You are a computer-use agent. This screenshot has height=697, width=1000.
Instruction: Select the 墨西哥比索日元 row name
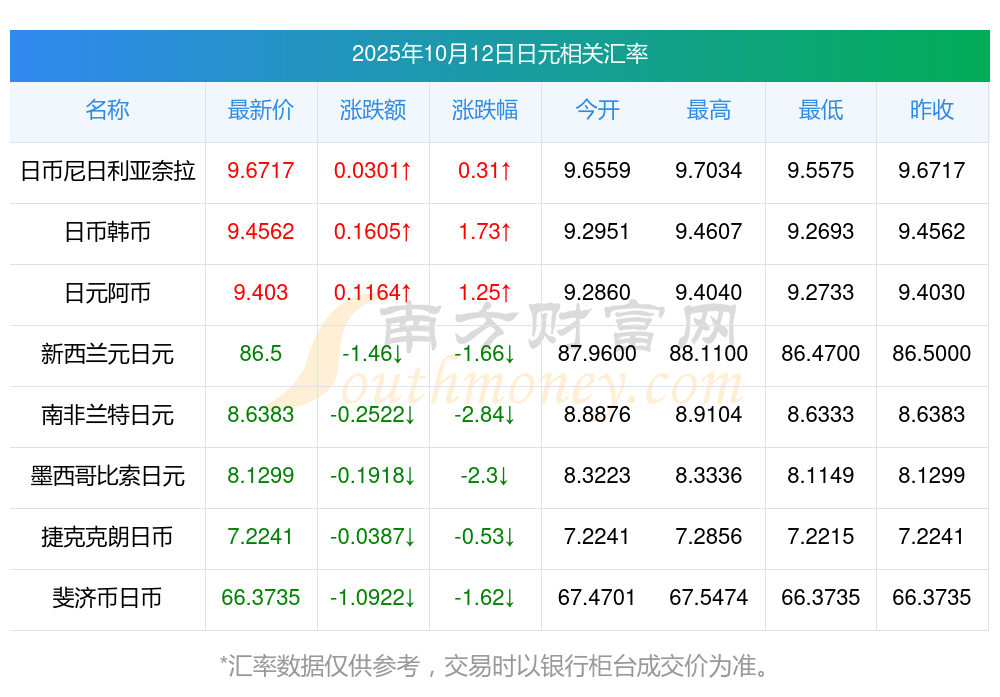107,476
